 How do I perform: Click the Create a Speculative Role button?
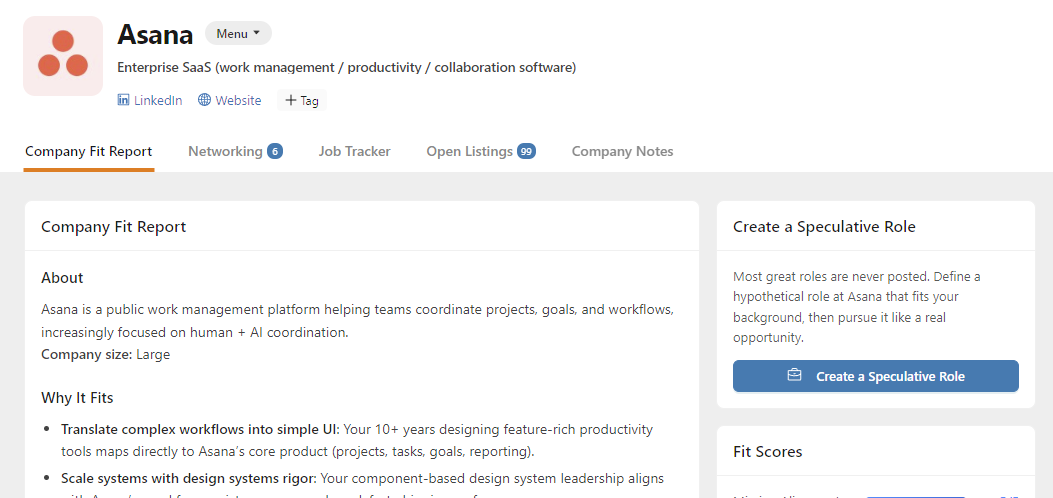(876, 376)
